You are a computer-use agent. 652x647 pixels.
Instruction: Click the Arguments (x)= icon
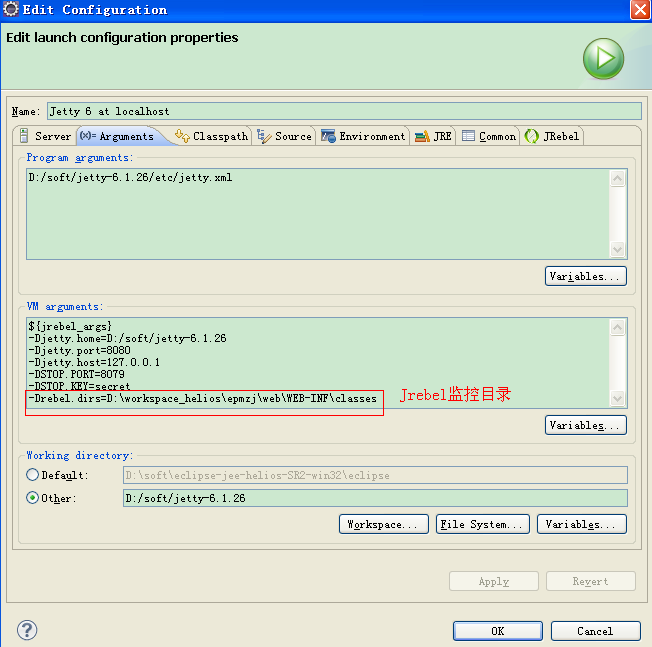88,136
